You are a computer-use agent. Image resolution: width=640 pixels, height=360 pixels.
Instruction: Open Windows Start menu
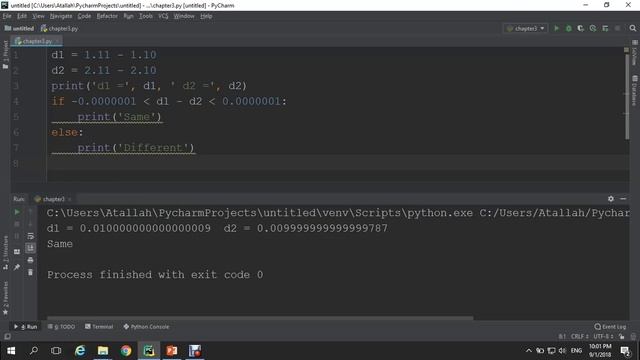click(x=11, y=351)
